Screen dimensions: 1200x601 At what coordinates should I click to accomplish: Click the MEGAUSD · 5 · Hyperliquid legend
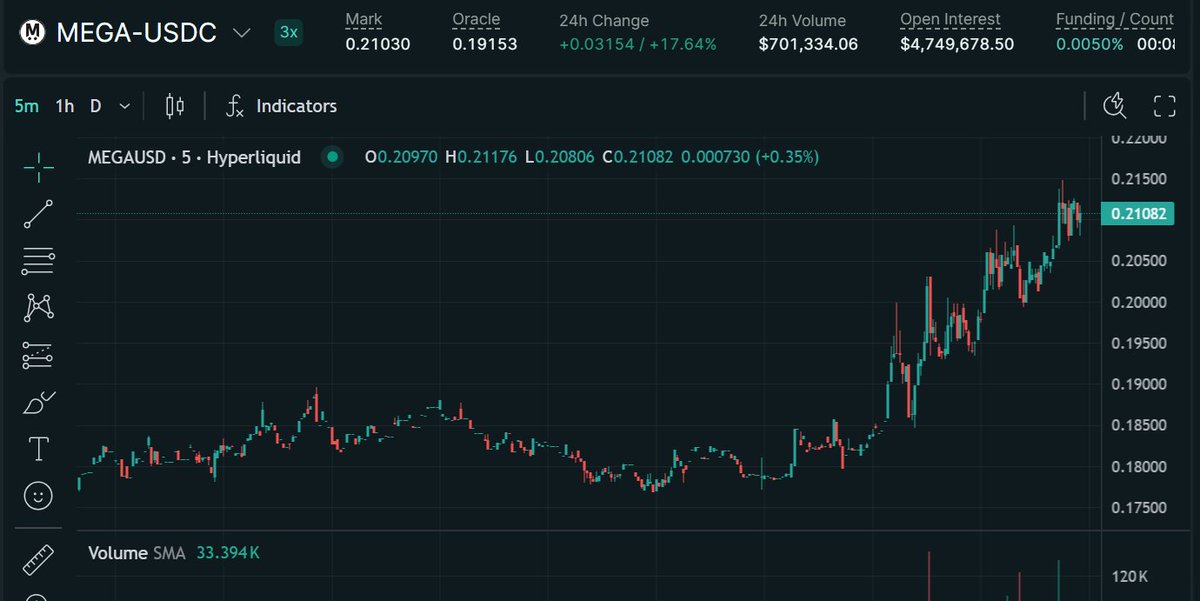point(195,157)
